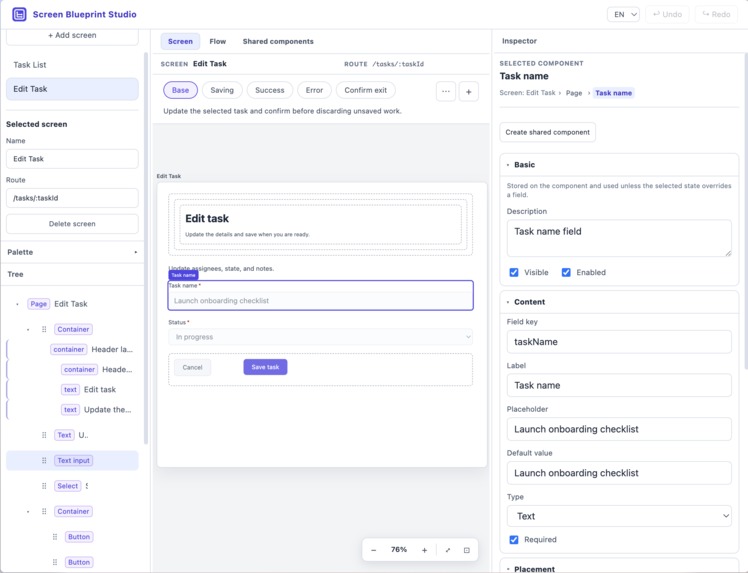Select the text Edit task tree row

pos(72,390)
